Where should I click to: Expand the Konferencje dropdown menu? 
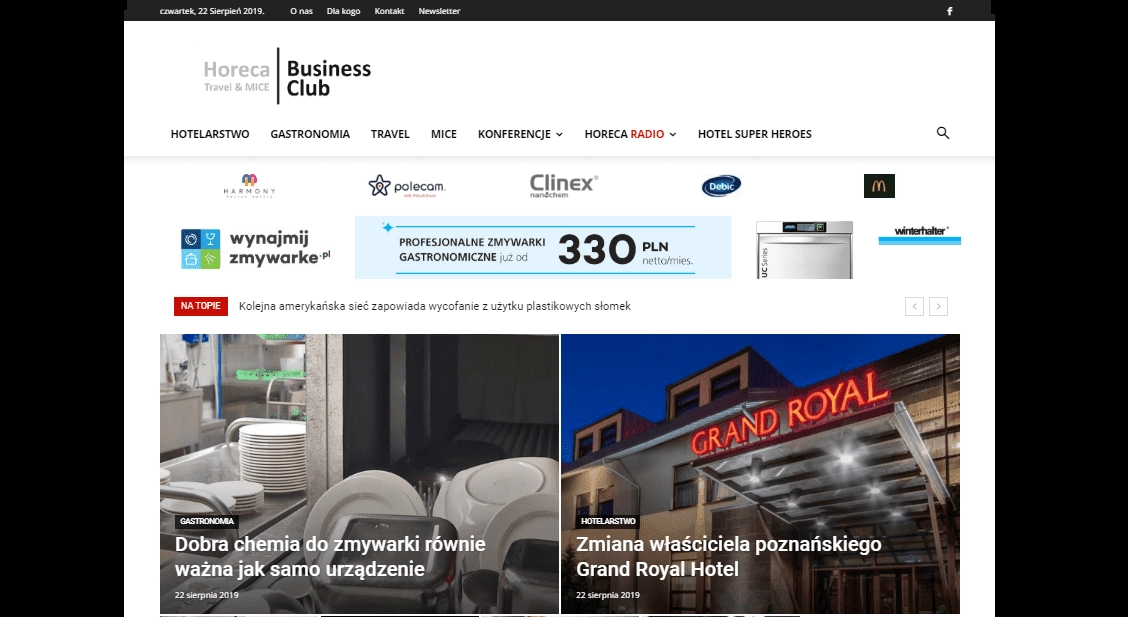point(520,134)
